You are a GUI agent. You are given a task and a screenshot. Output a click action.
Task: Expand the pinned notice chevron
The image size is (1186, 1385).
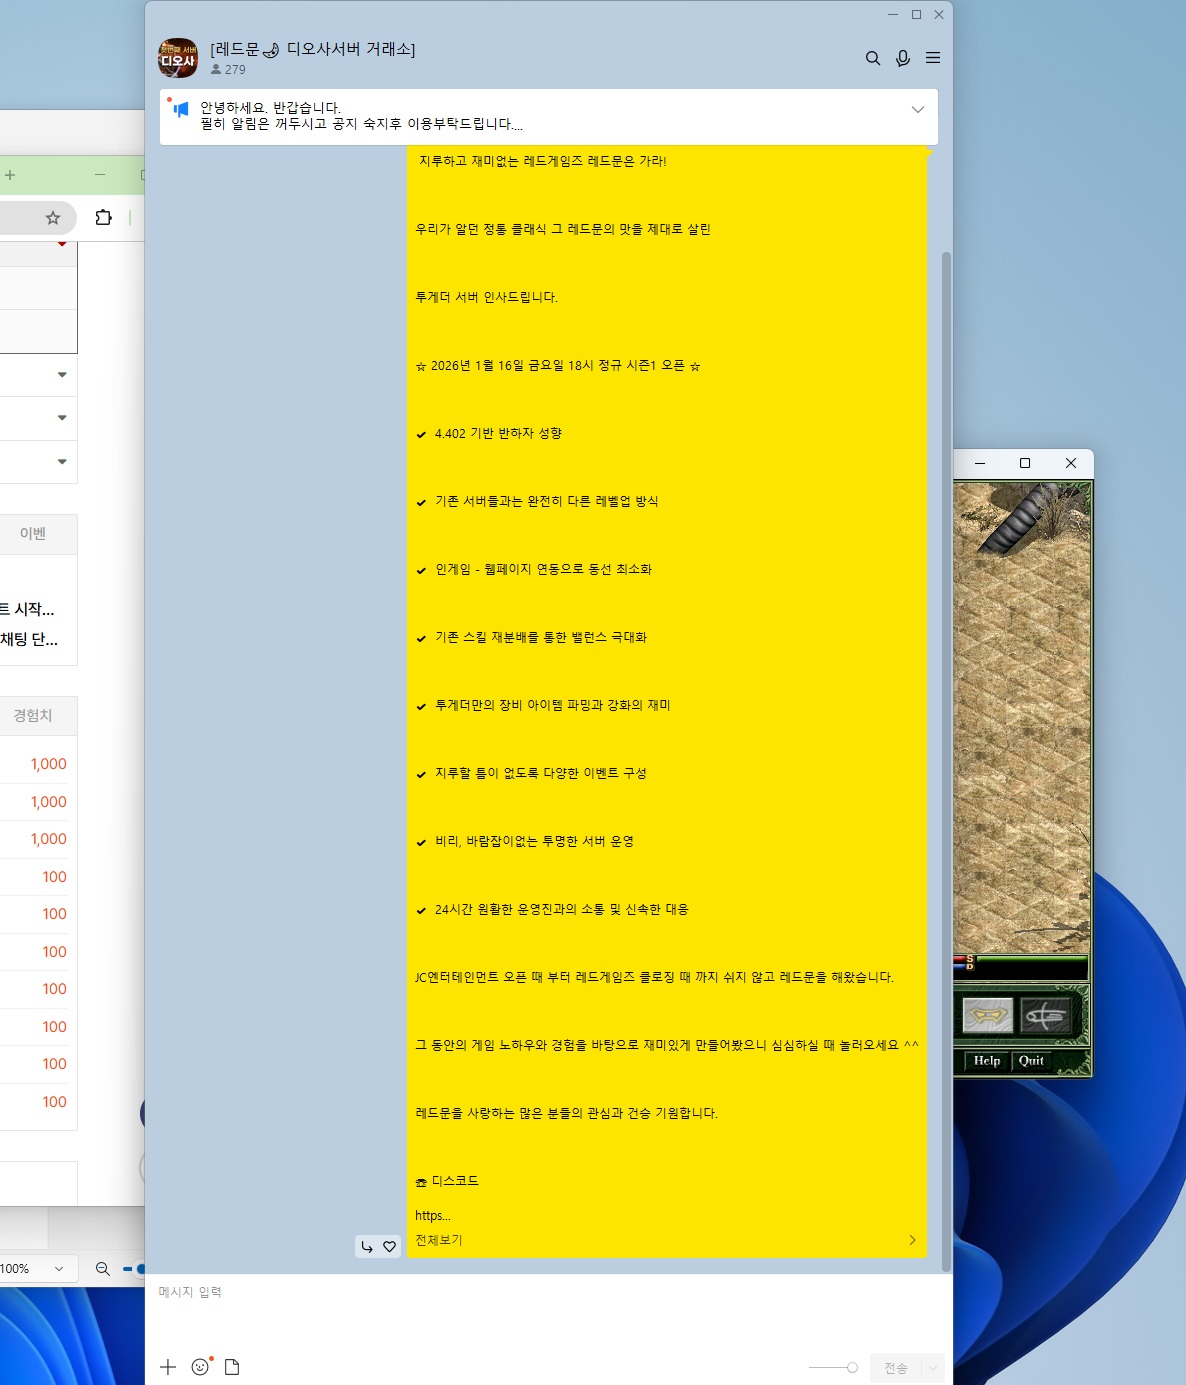pyautogui.click(x=917, y=109)
